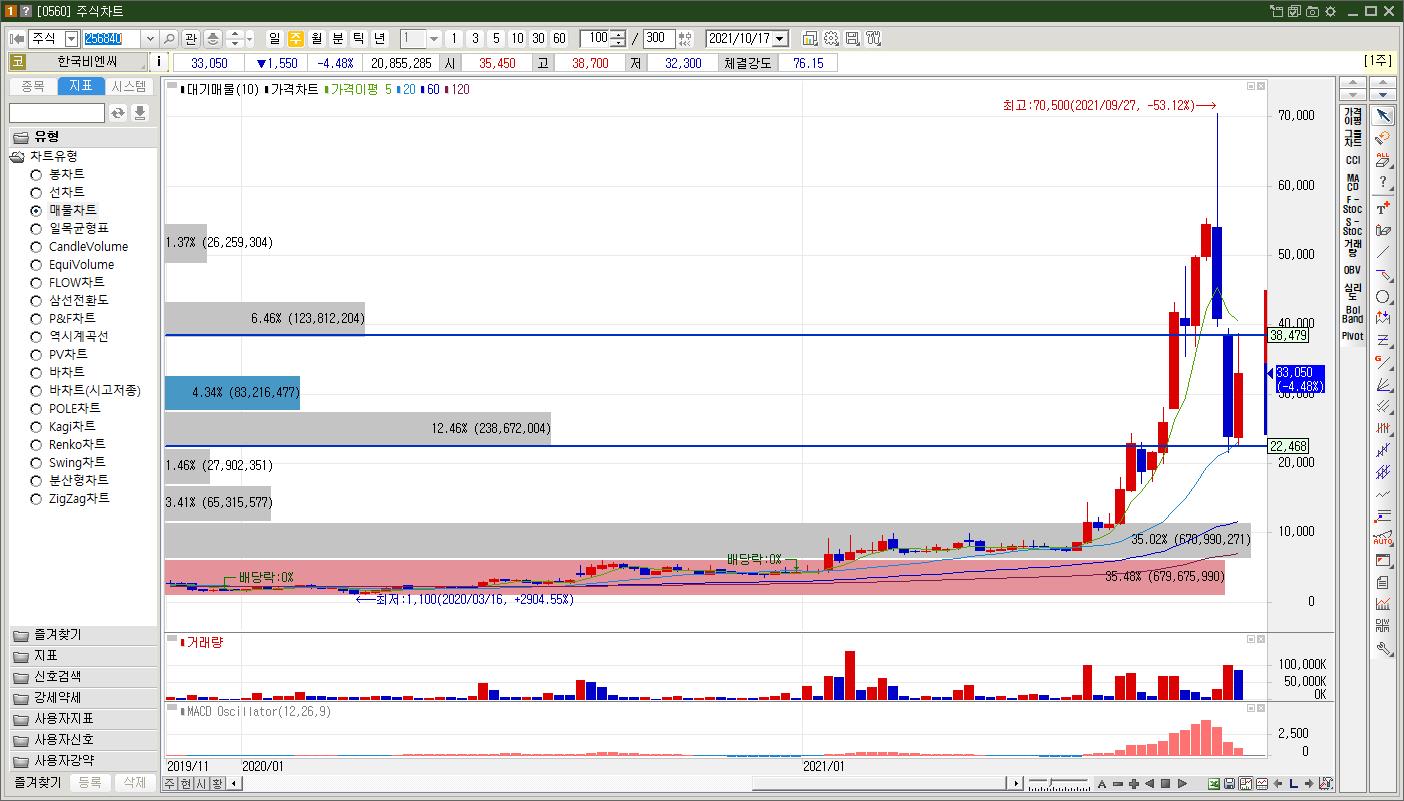
Task: Click the play forward button in bottom toolbar
Action: click(x=1182, y=783)
